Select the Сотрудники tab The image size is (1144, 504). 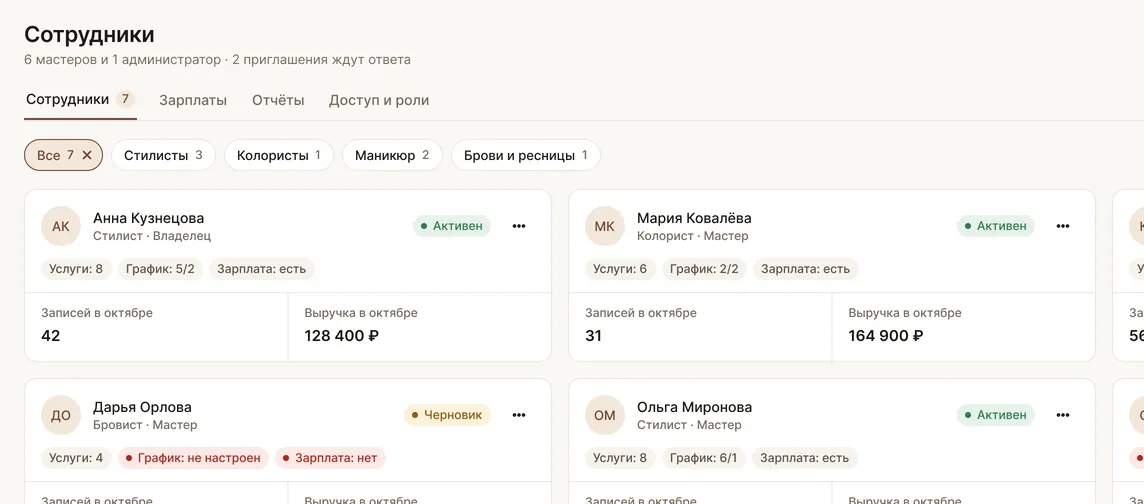[x=80, y=99]
